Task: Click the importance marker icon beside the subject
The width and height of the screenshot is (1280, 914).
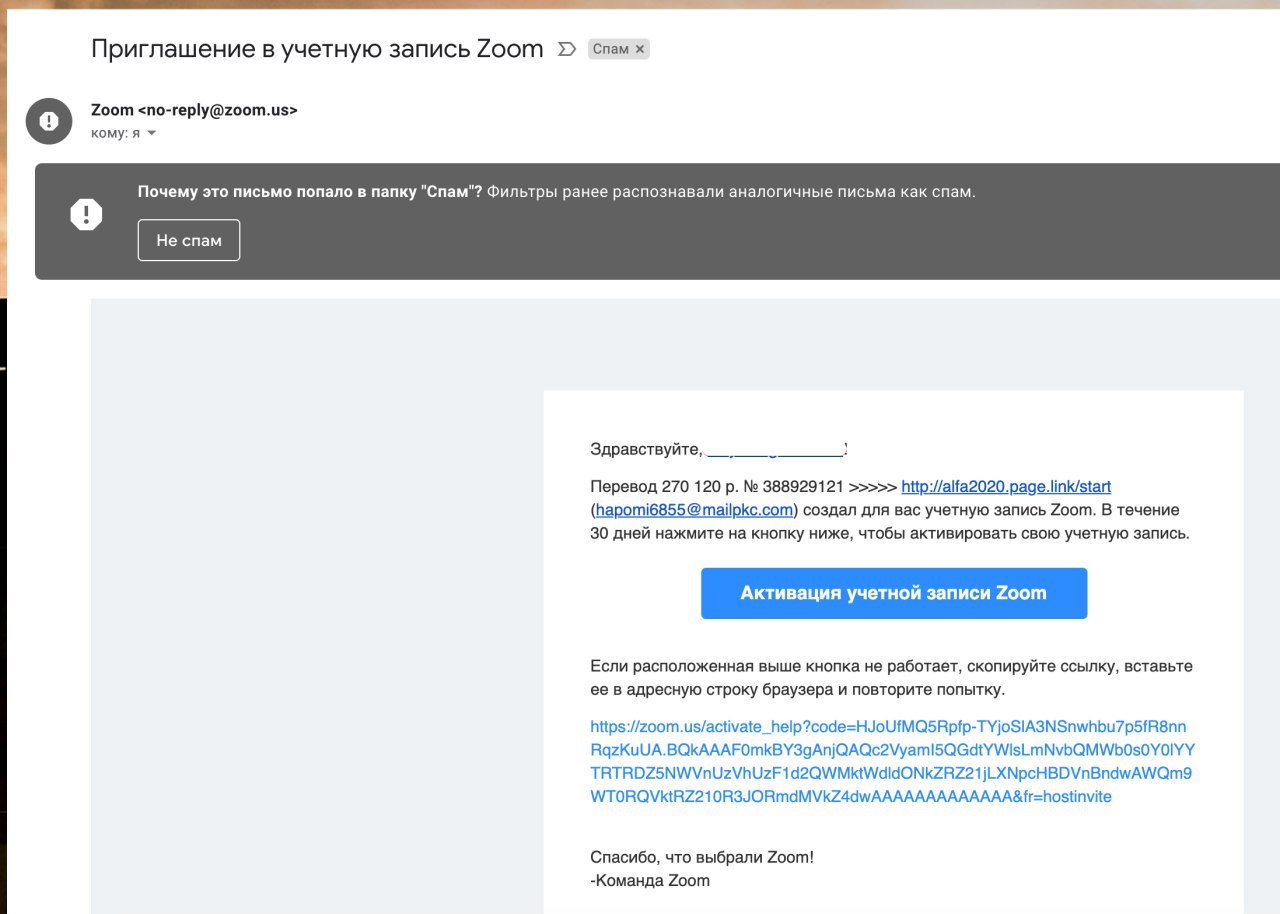Action: click(567, 49)
